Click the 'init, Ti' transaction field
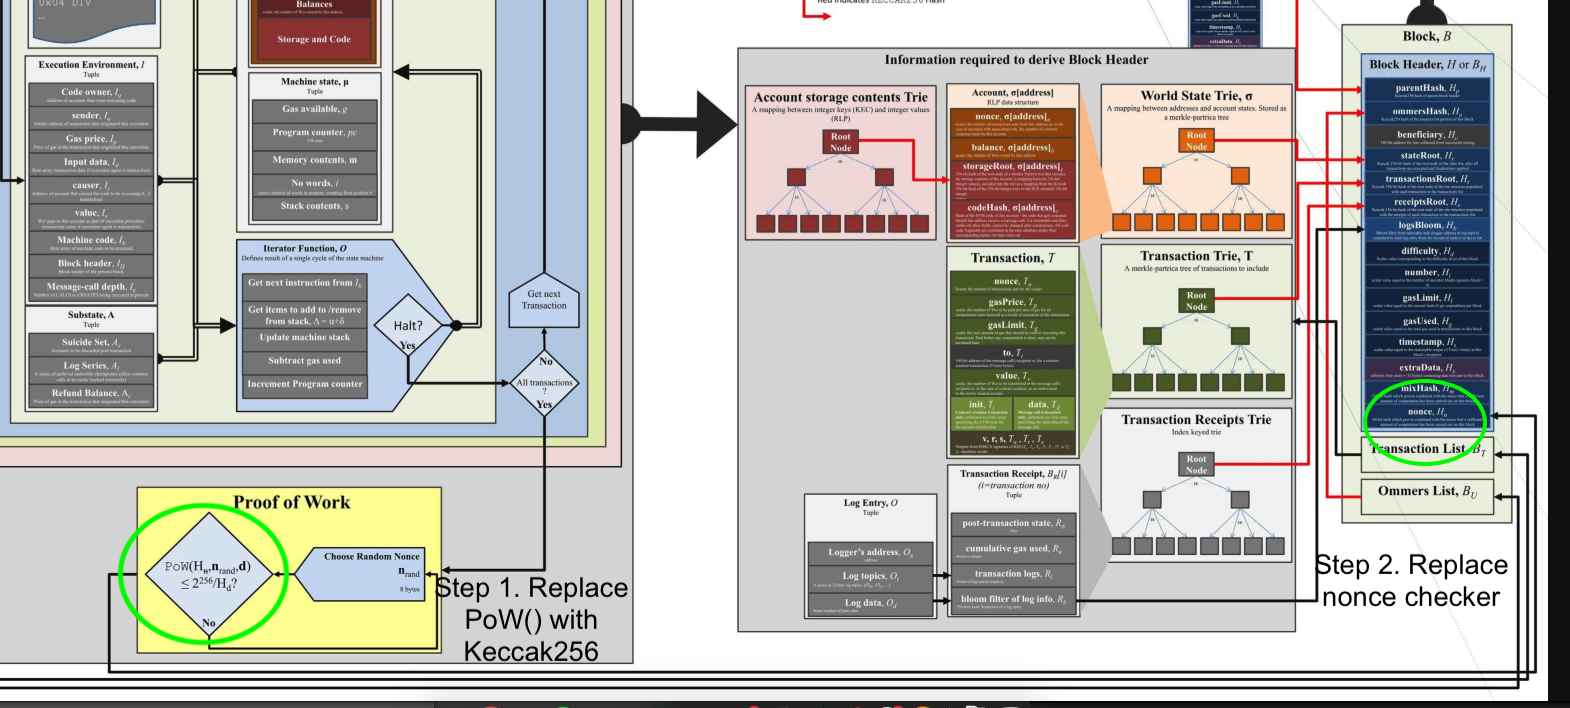The width and height of the screenshot is (1570, 708). pos(982,413)
